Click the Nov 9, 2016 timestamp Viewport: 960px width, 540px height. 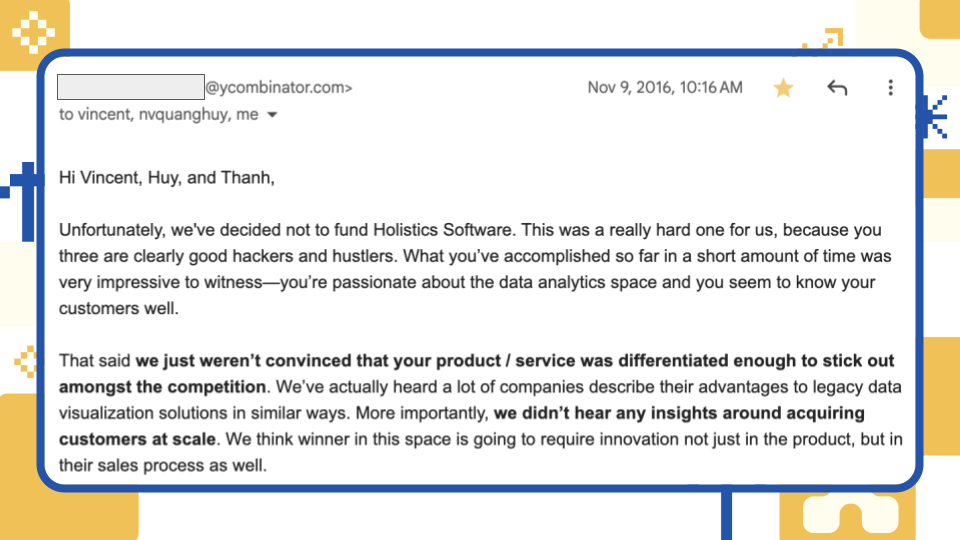(664, 88)
